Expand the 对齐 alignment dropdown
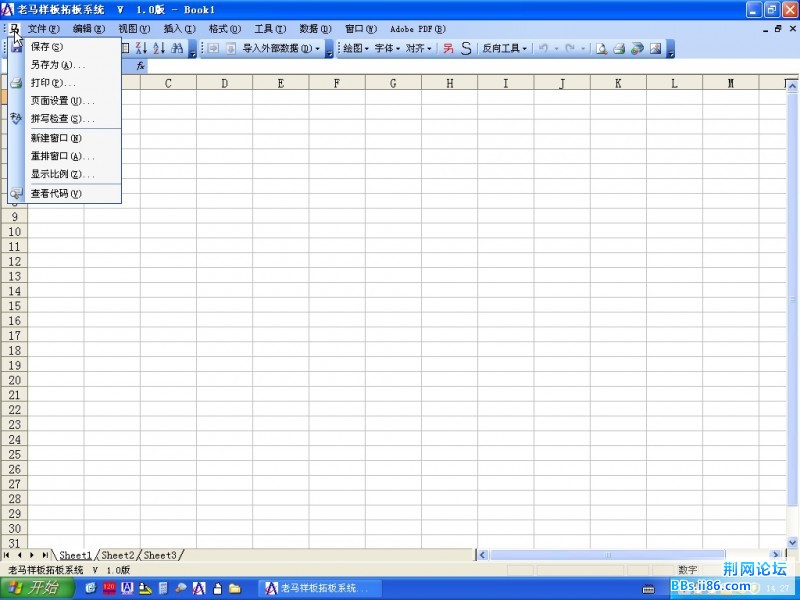 pyautogui.click(x=418, y=48)
